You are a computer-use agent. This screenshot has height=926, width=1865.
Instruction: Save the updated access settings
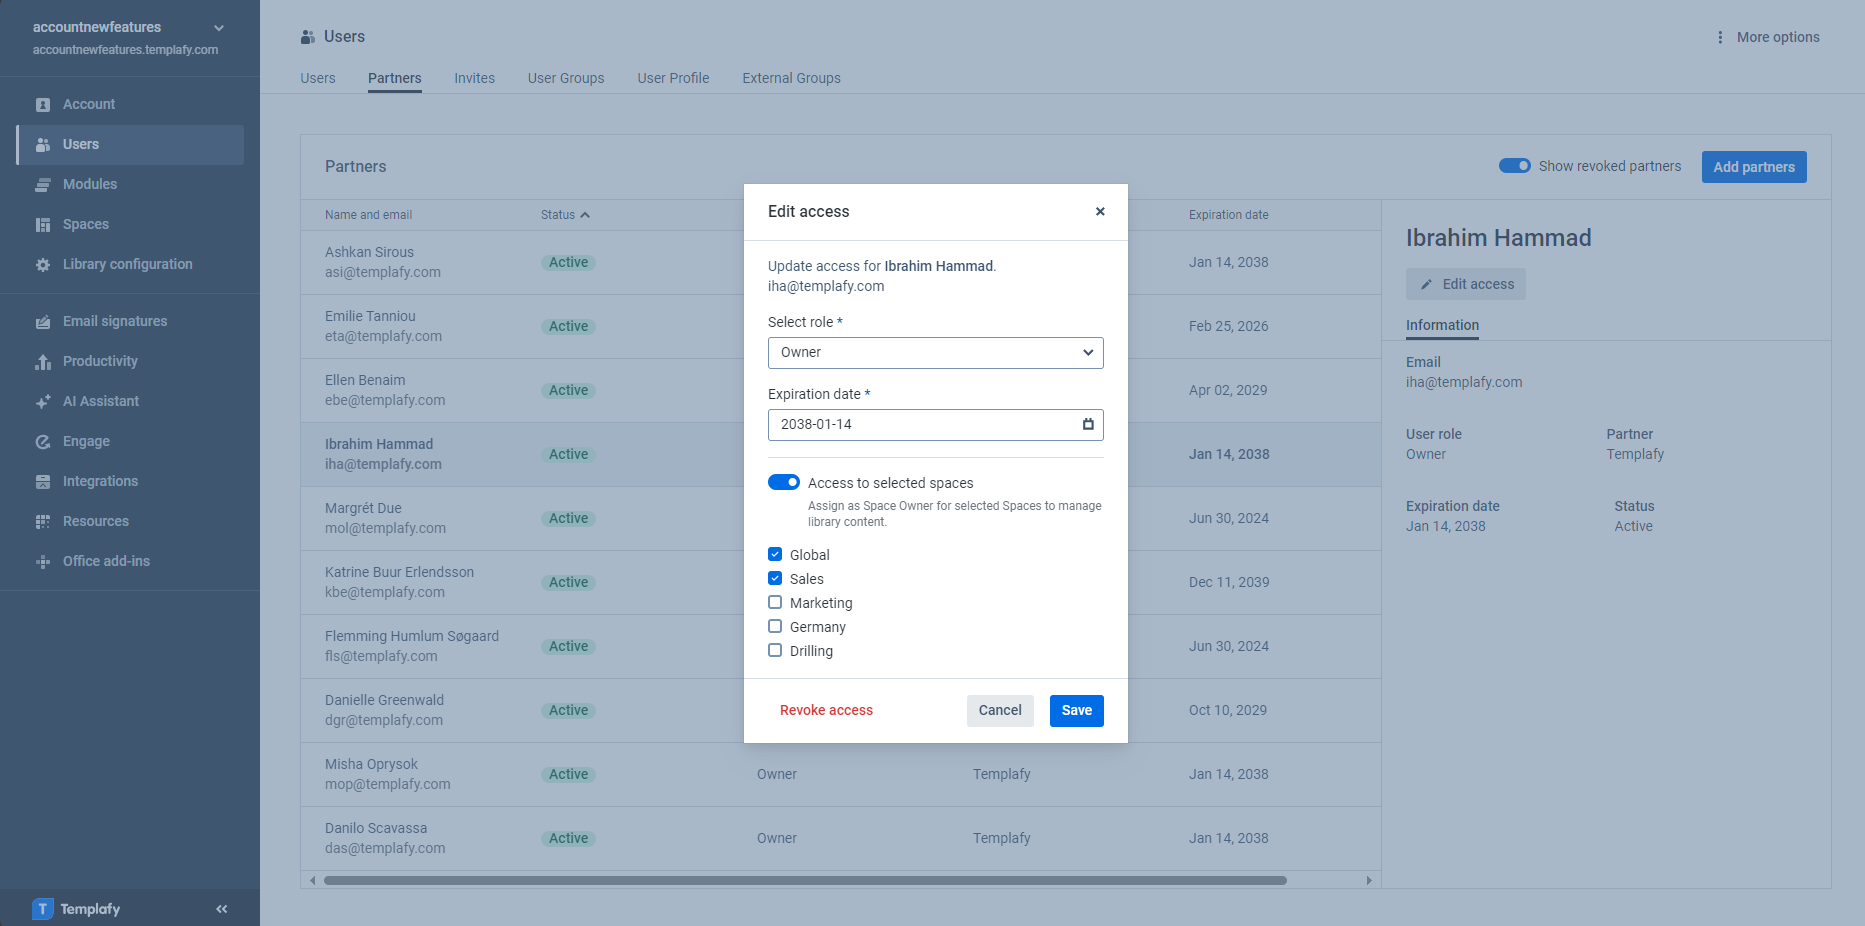tap(1076, 710)
